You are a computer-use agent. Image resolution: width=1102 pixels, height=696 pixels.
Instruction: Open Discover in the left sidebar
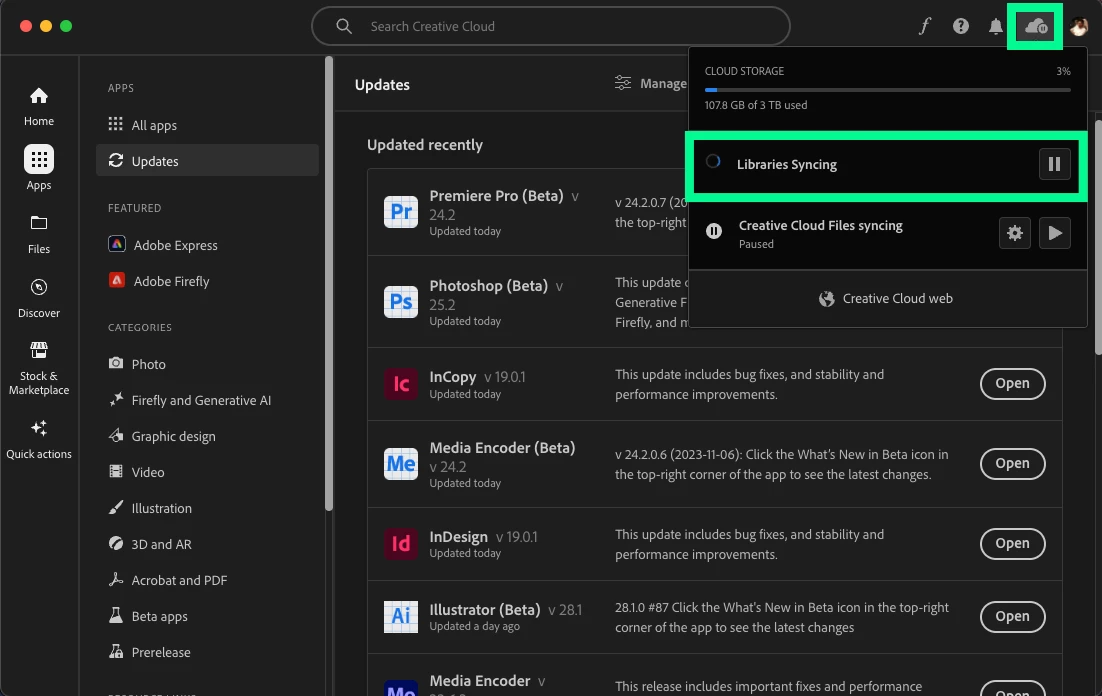[x=39, y=298]
